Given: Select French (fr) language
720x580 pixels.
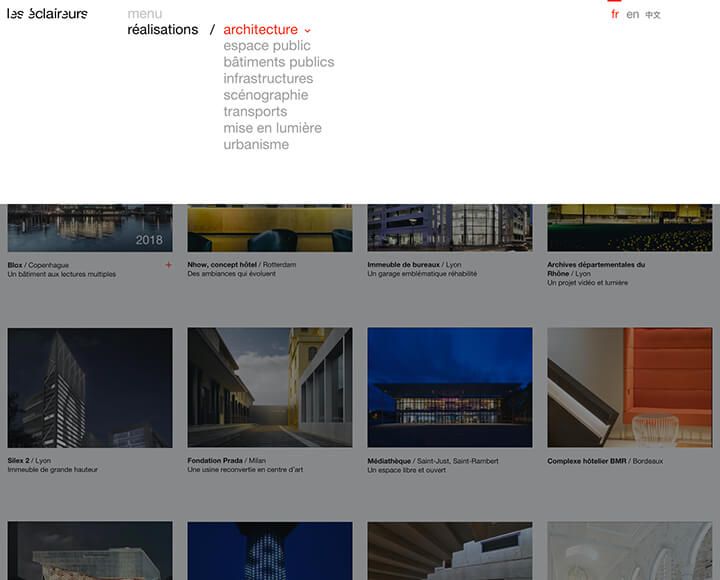Looking at the screenshot, I should (x=614, y=15).
